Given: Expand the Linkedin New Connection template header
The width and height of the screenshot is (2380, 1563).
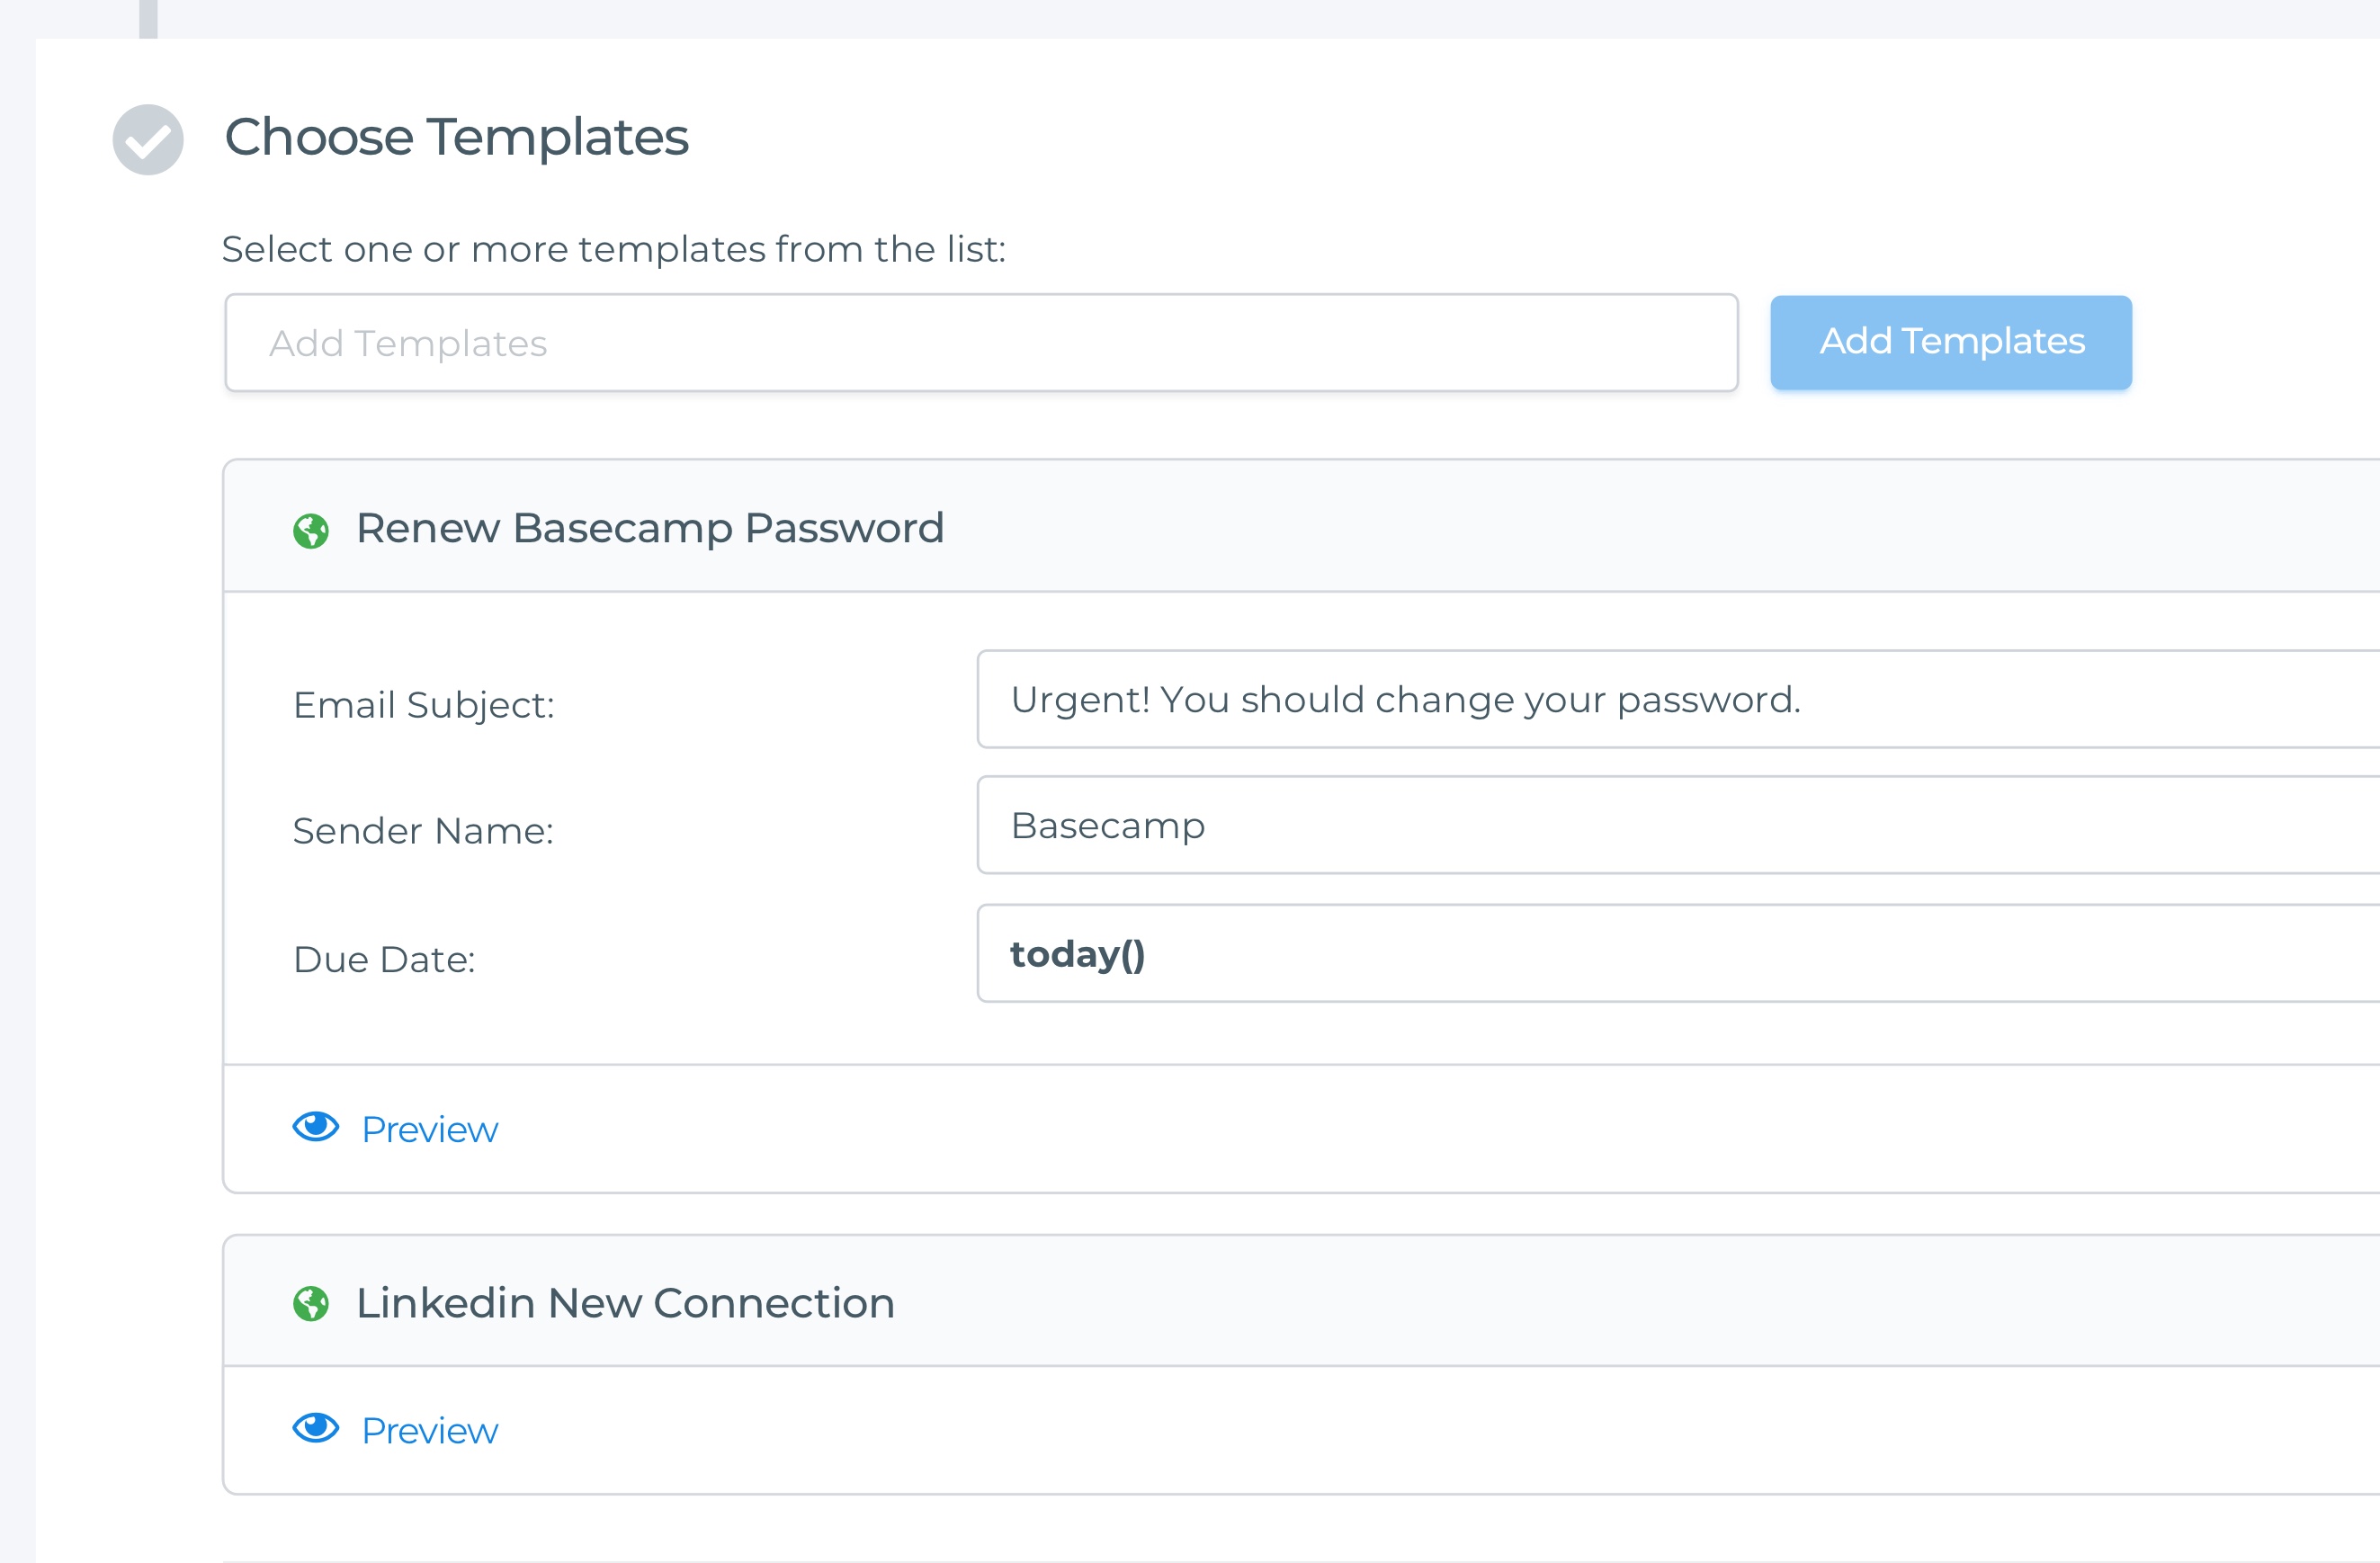Looking at the screenshot, I should (x=1302, y=1302).
